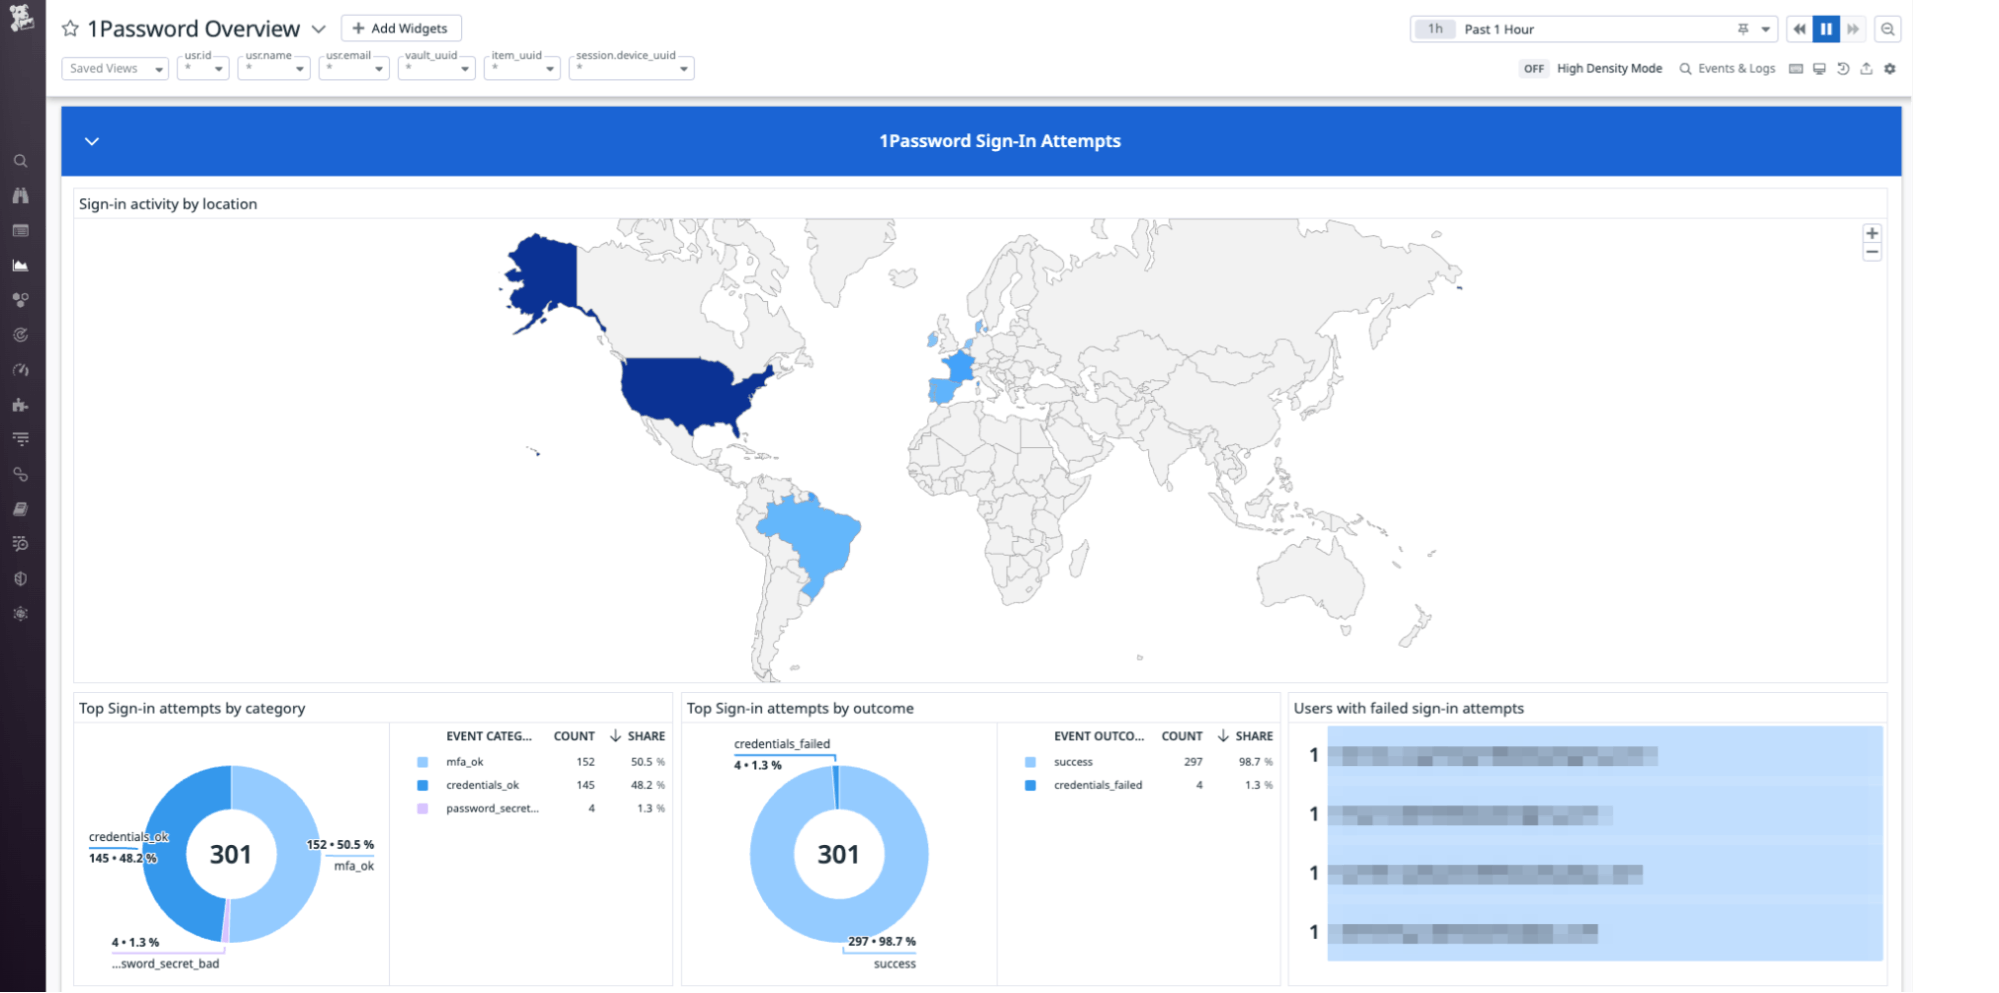Star the 1Password Overview dashboard
Image resolution: width=1999 pixels, height=993 pixels.
70,29
